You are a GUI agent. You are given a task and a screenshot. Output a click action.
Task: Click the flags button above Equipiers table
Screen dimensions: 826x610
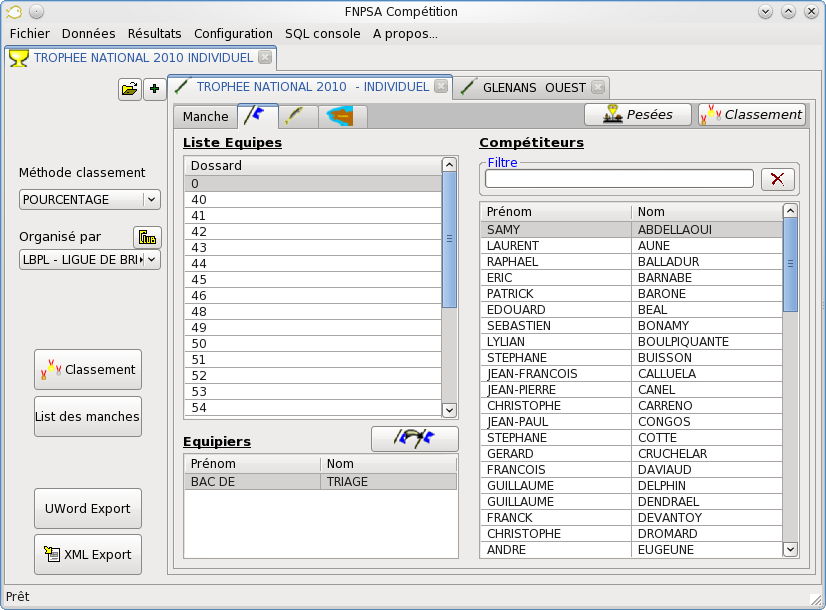point(414,438)
